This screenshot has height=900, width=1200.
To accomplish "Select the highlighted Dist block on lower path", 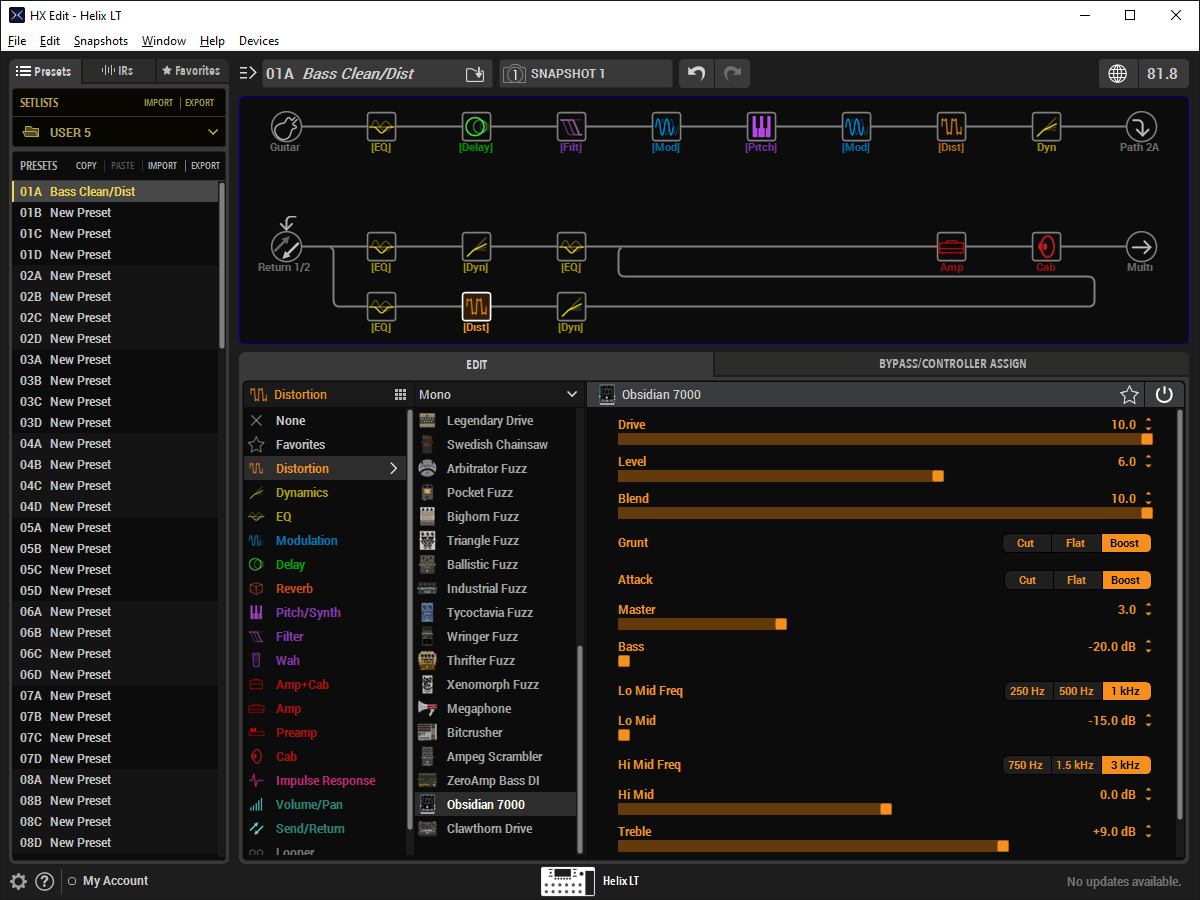I will coord(476,306).
